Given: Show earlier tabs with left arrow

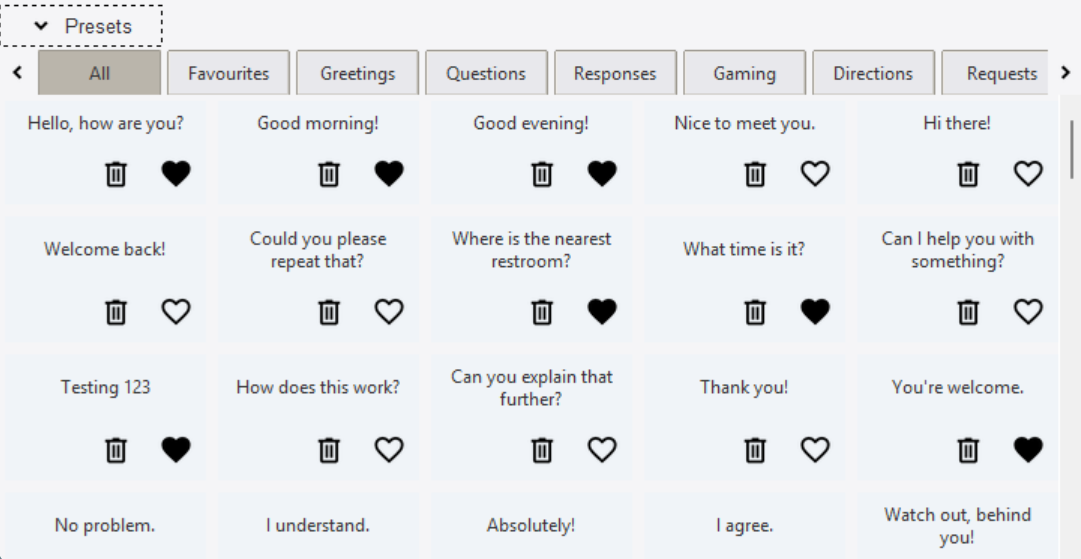Looking at the screenshot, I should click(x=18, y=72).
